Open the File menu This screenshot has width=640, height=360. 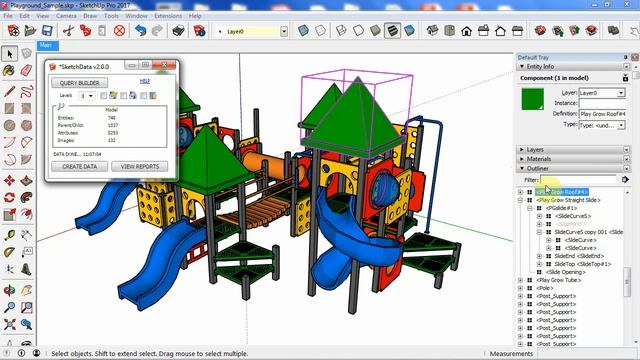click(8, 16)
